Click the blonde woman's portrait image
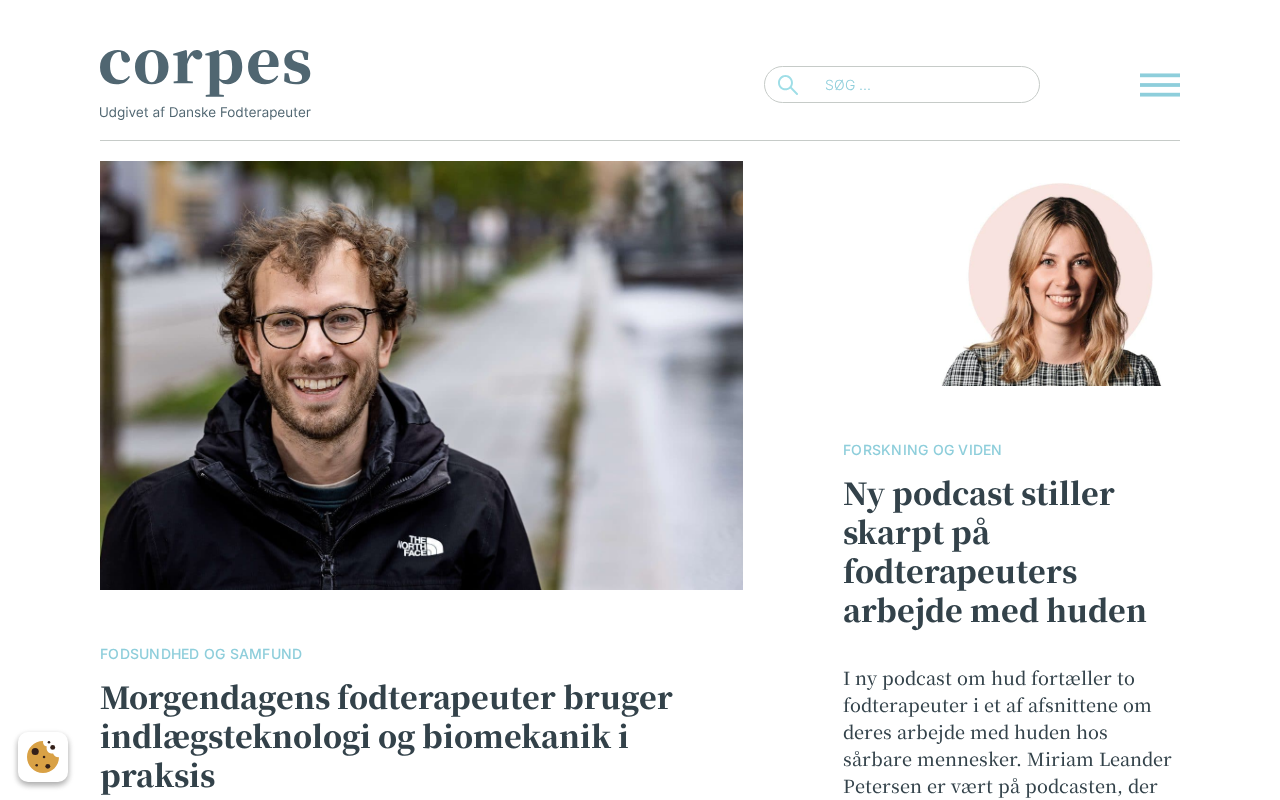1280x800 pixels. [1052, 284]
